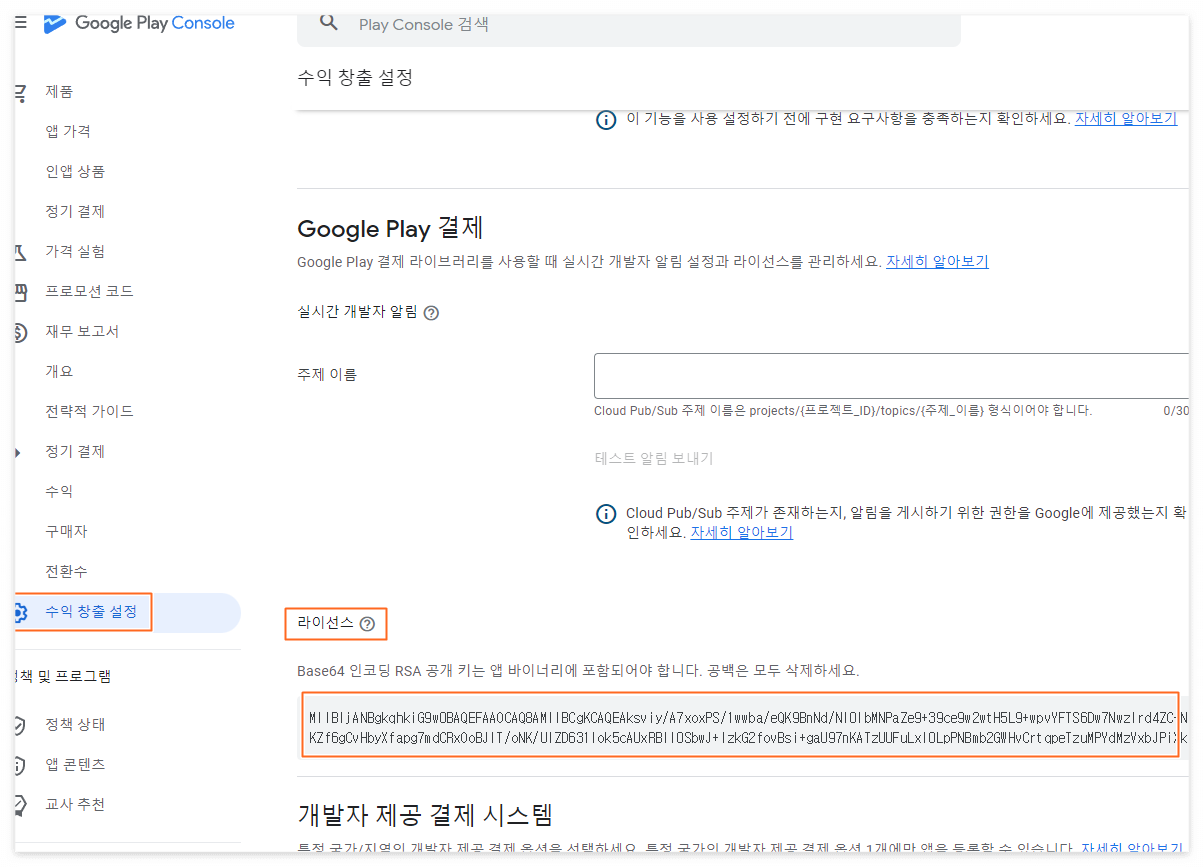1204x867 pixels.
Task: Click help icon next to 실시간 개발자 알림
Action: click(431, 312)
